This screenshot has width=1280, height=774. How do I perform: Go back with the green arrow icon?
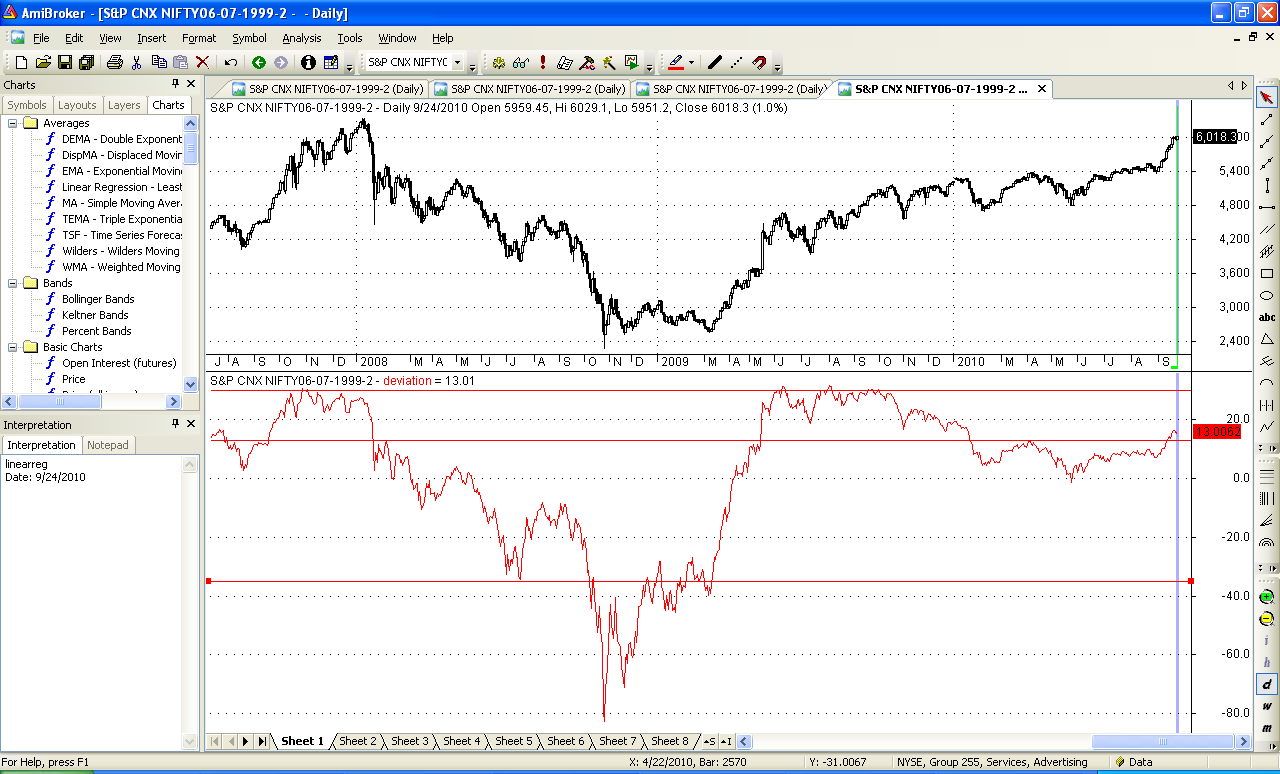259,62
